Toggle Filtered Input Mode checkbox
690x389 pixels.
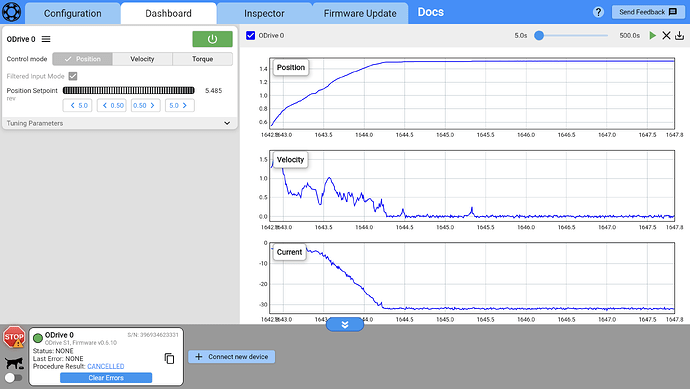73,76
